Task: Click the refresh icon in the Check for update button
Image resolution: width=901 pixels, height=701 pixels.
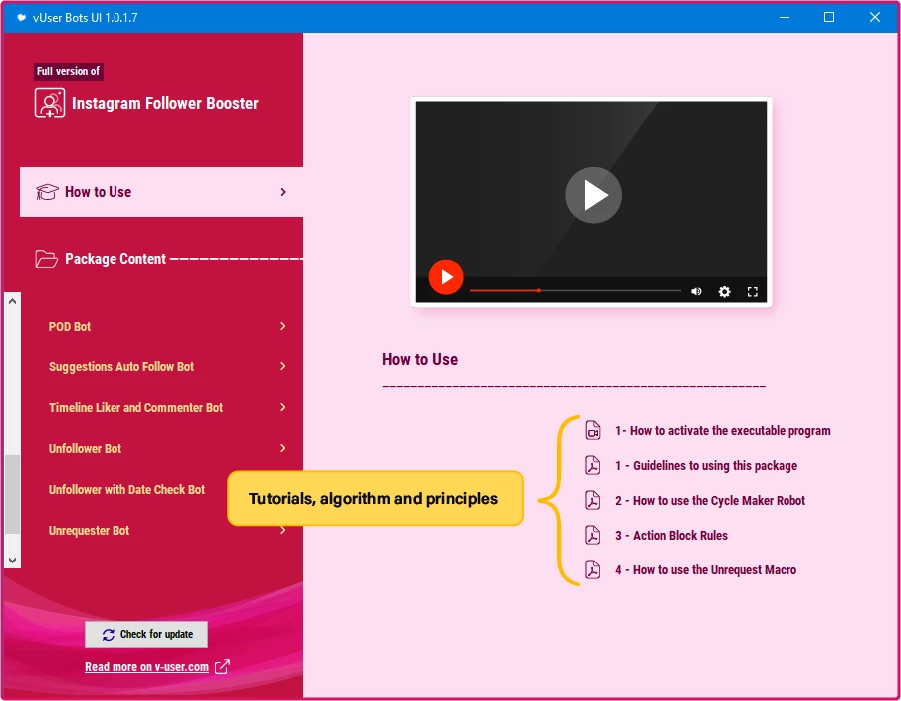Action: [x=109, y=634]
